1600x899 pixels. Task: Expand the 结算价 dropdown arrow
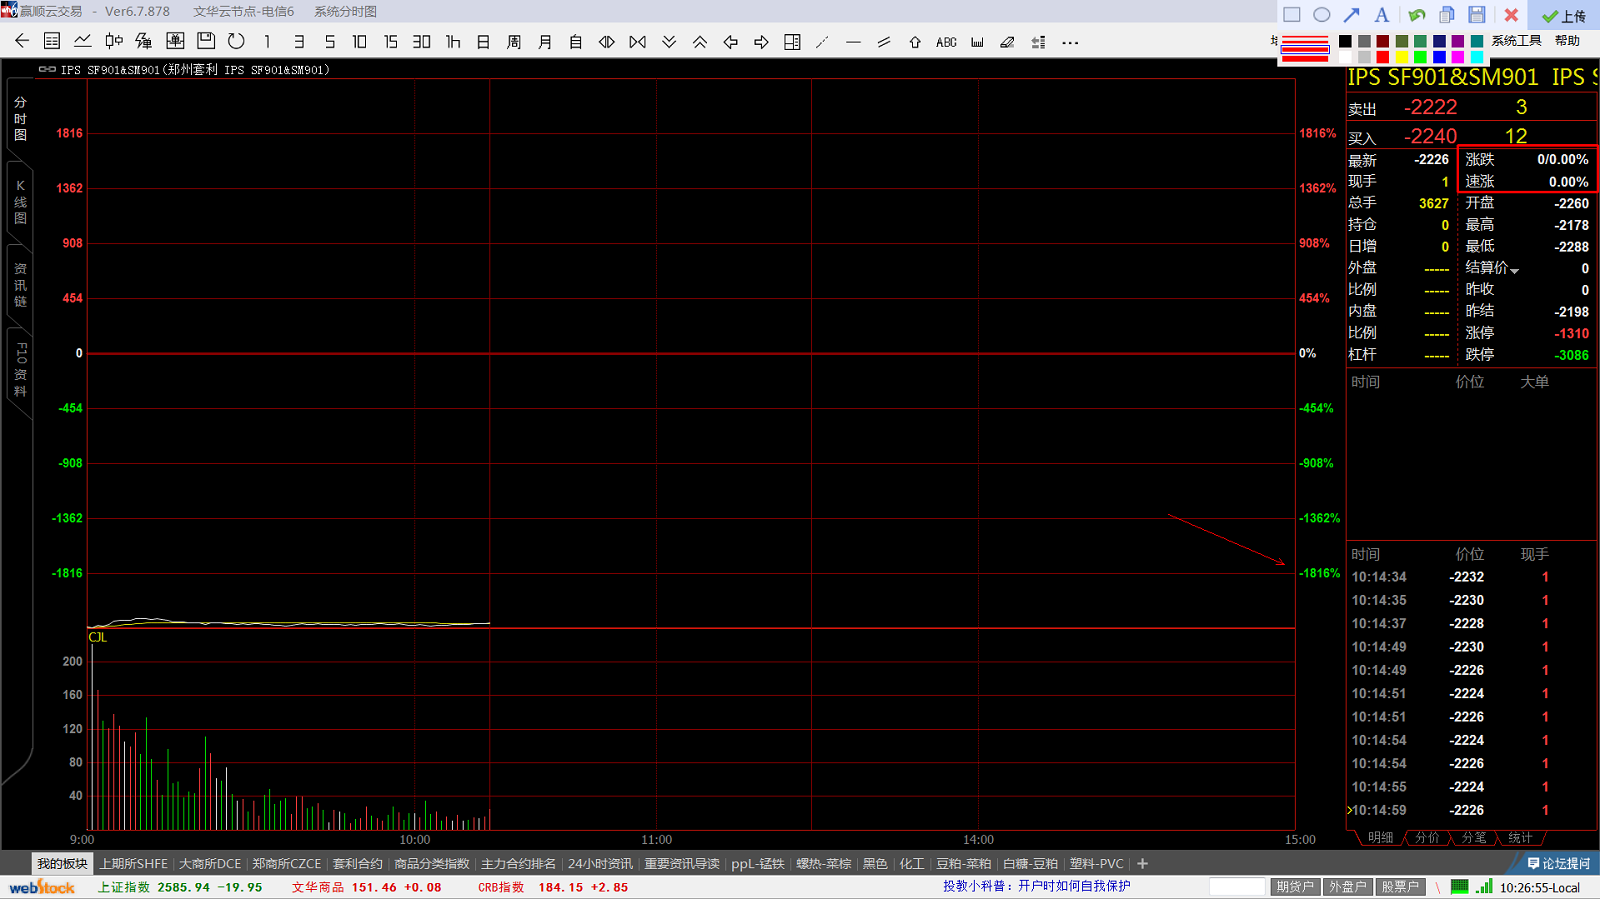pos(1515,270)
